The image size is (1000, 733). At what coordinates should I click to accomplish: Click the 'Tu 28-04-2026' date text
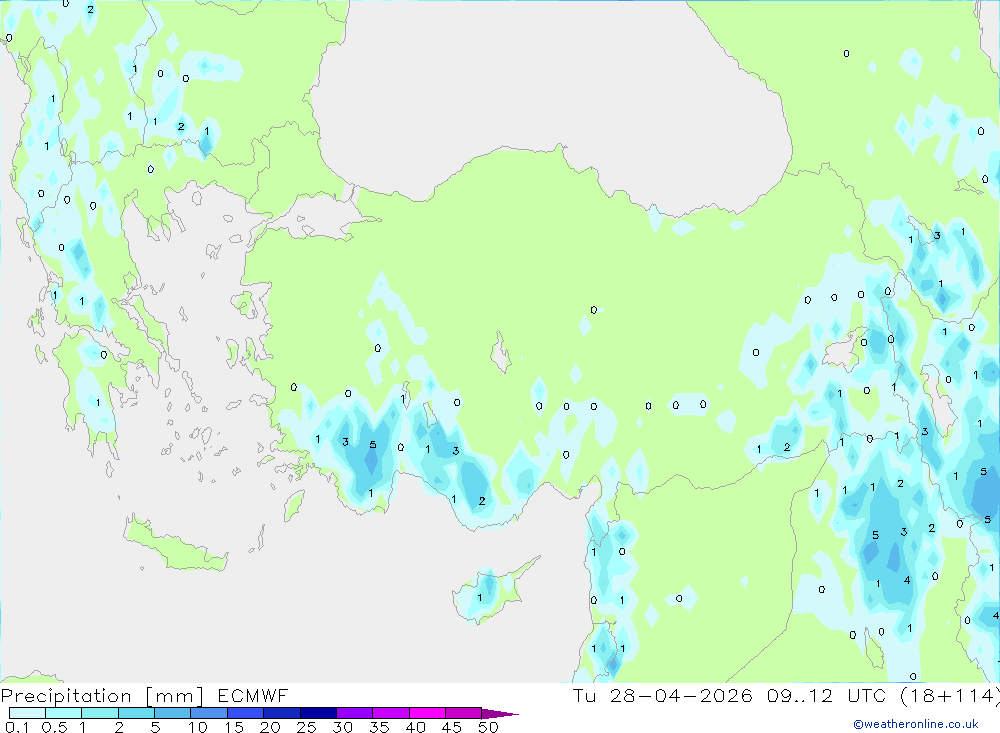pos(662,695)
